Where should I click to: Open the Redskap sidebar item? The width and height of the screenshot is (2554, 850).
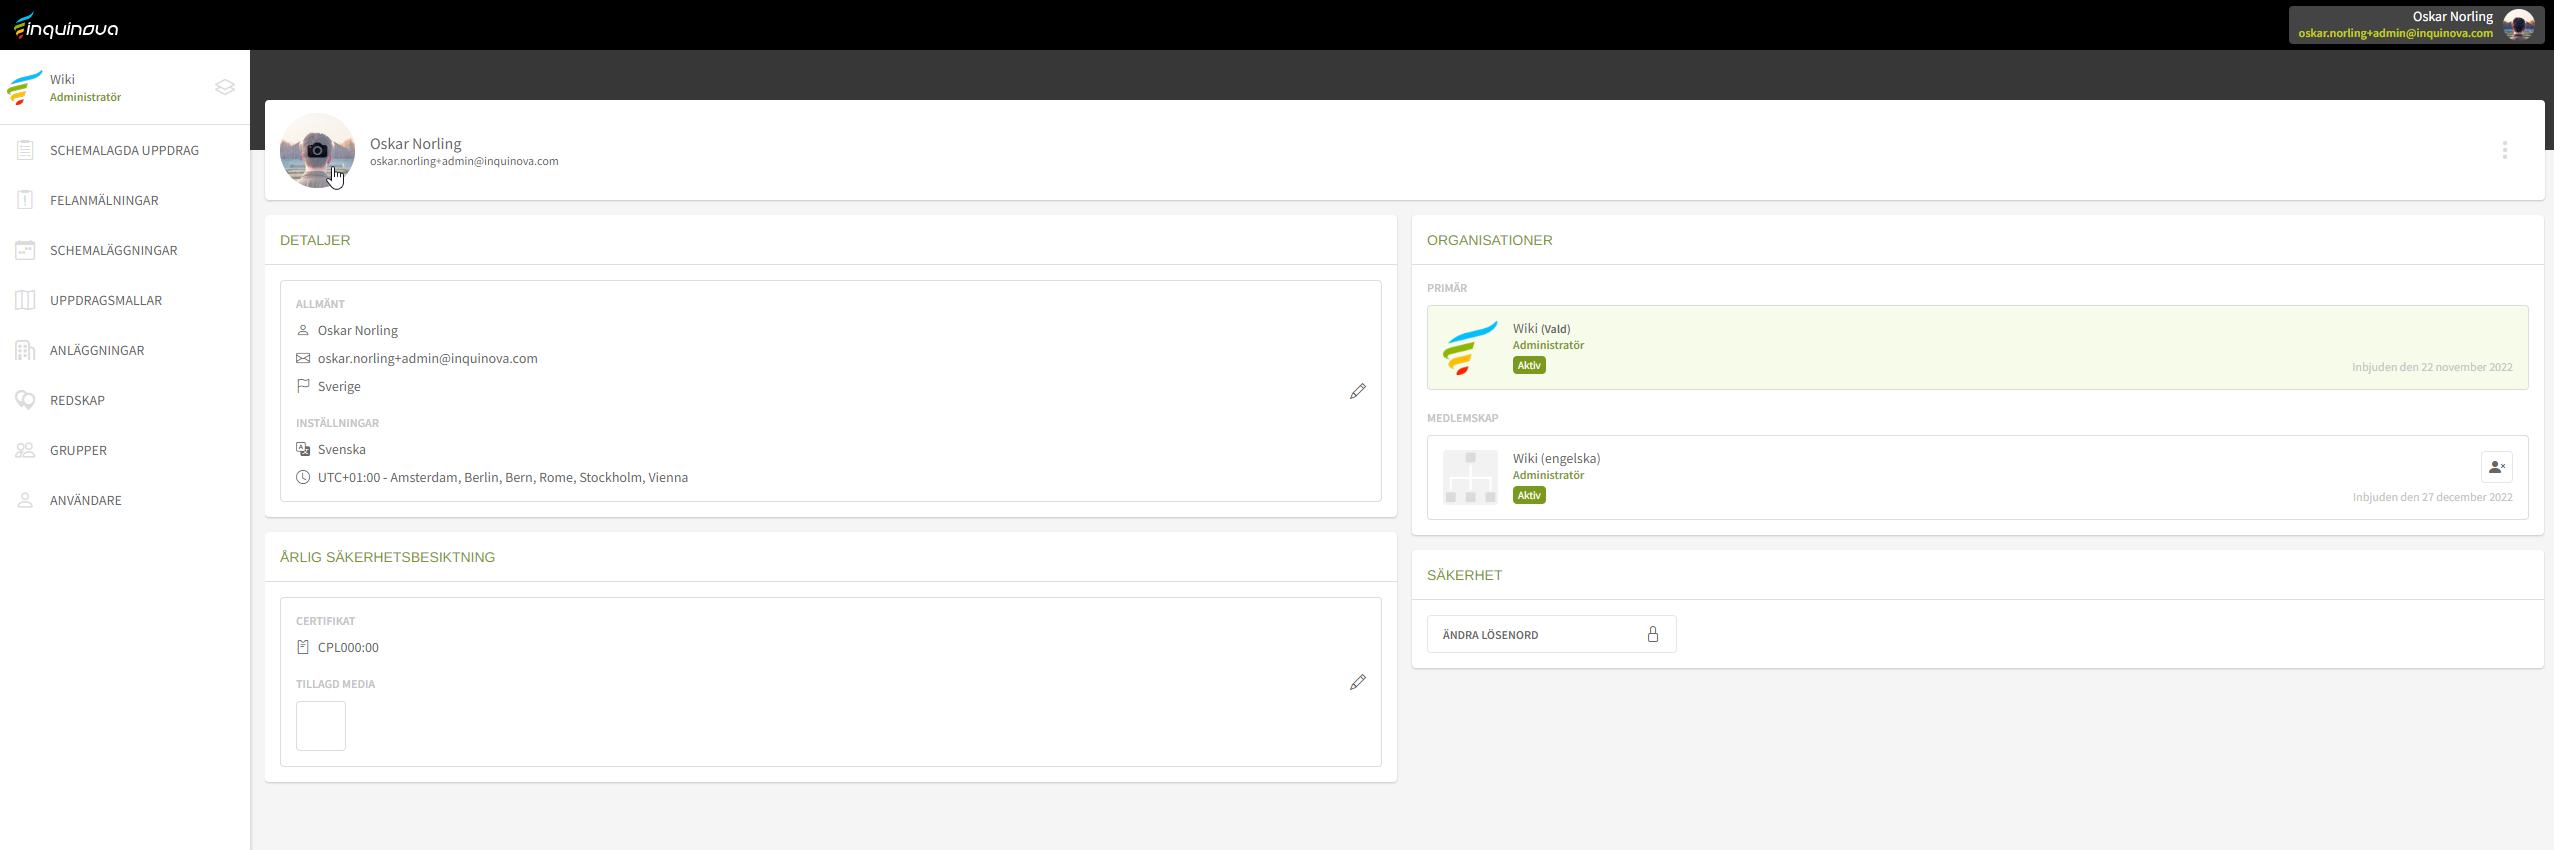coord(77,400)
